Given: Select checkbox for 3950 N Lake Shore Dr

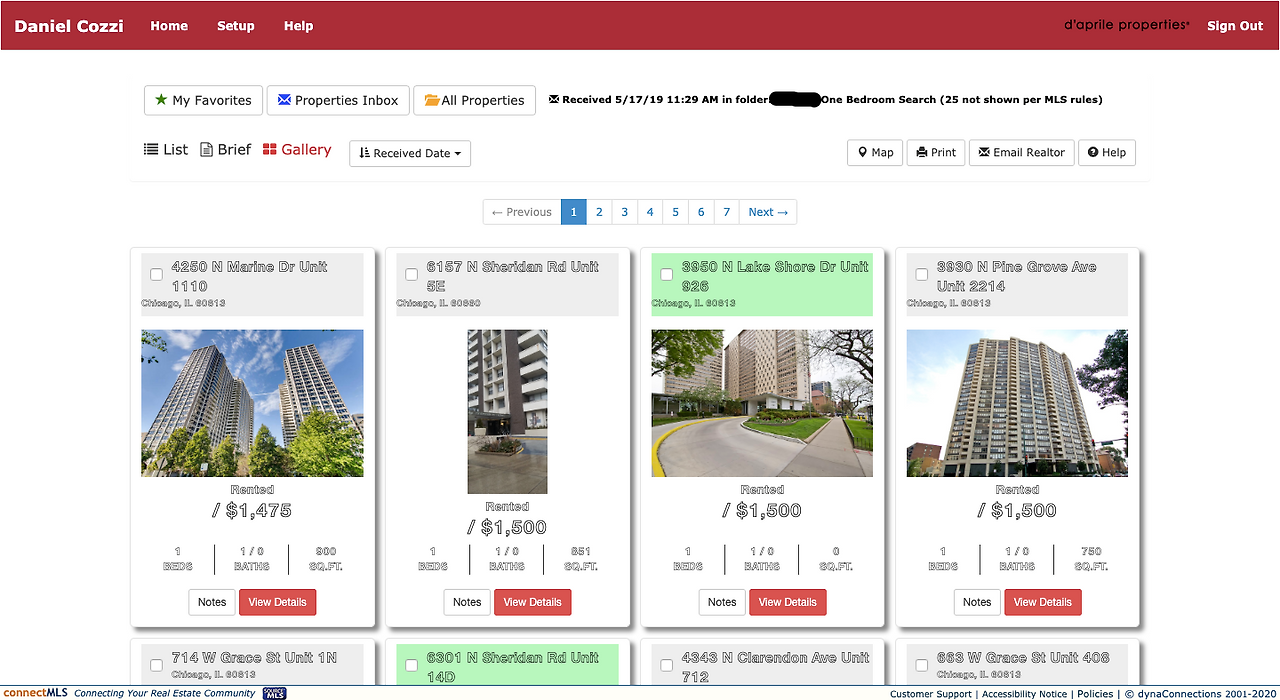Looking at the screenshot, I should pyautogui.click(x=666, y=275).
